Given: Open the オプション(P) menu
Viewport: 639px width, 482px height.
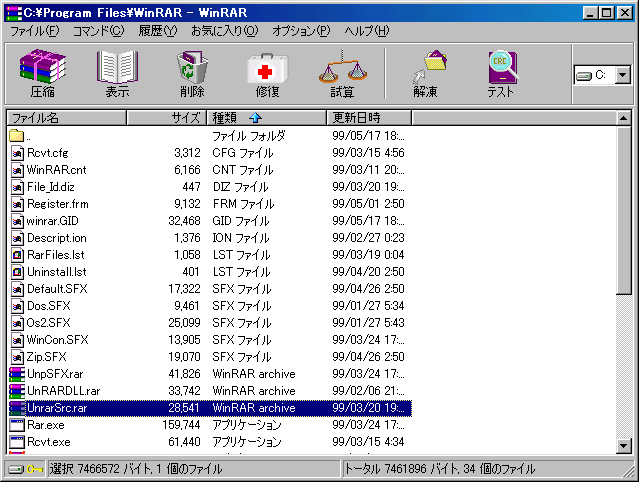Looking at the screenshot, I should coord(301,31).
